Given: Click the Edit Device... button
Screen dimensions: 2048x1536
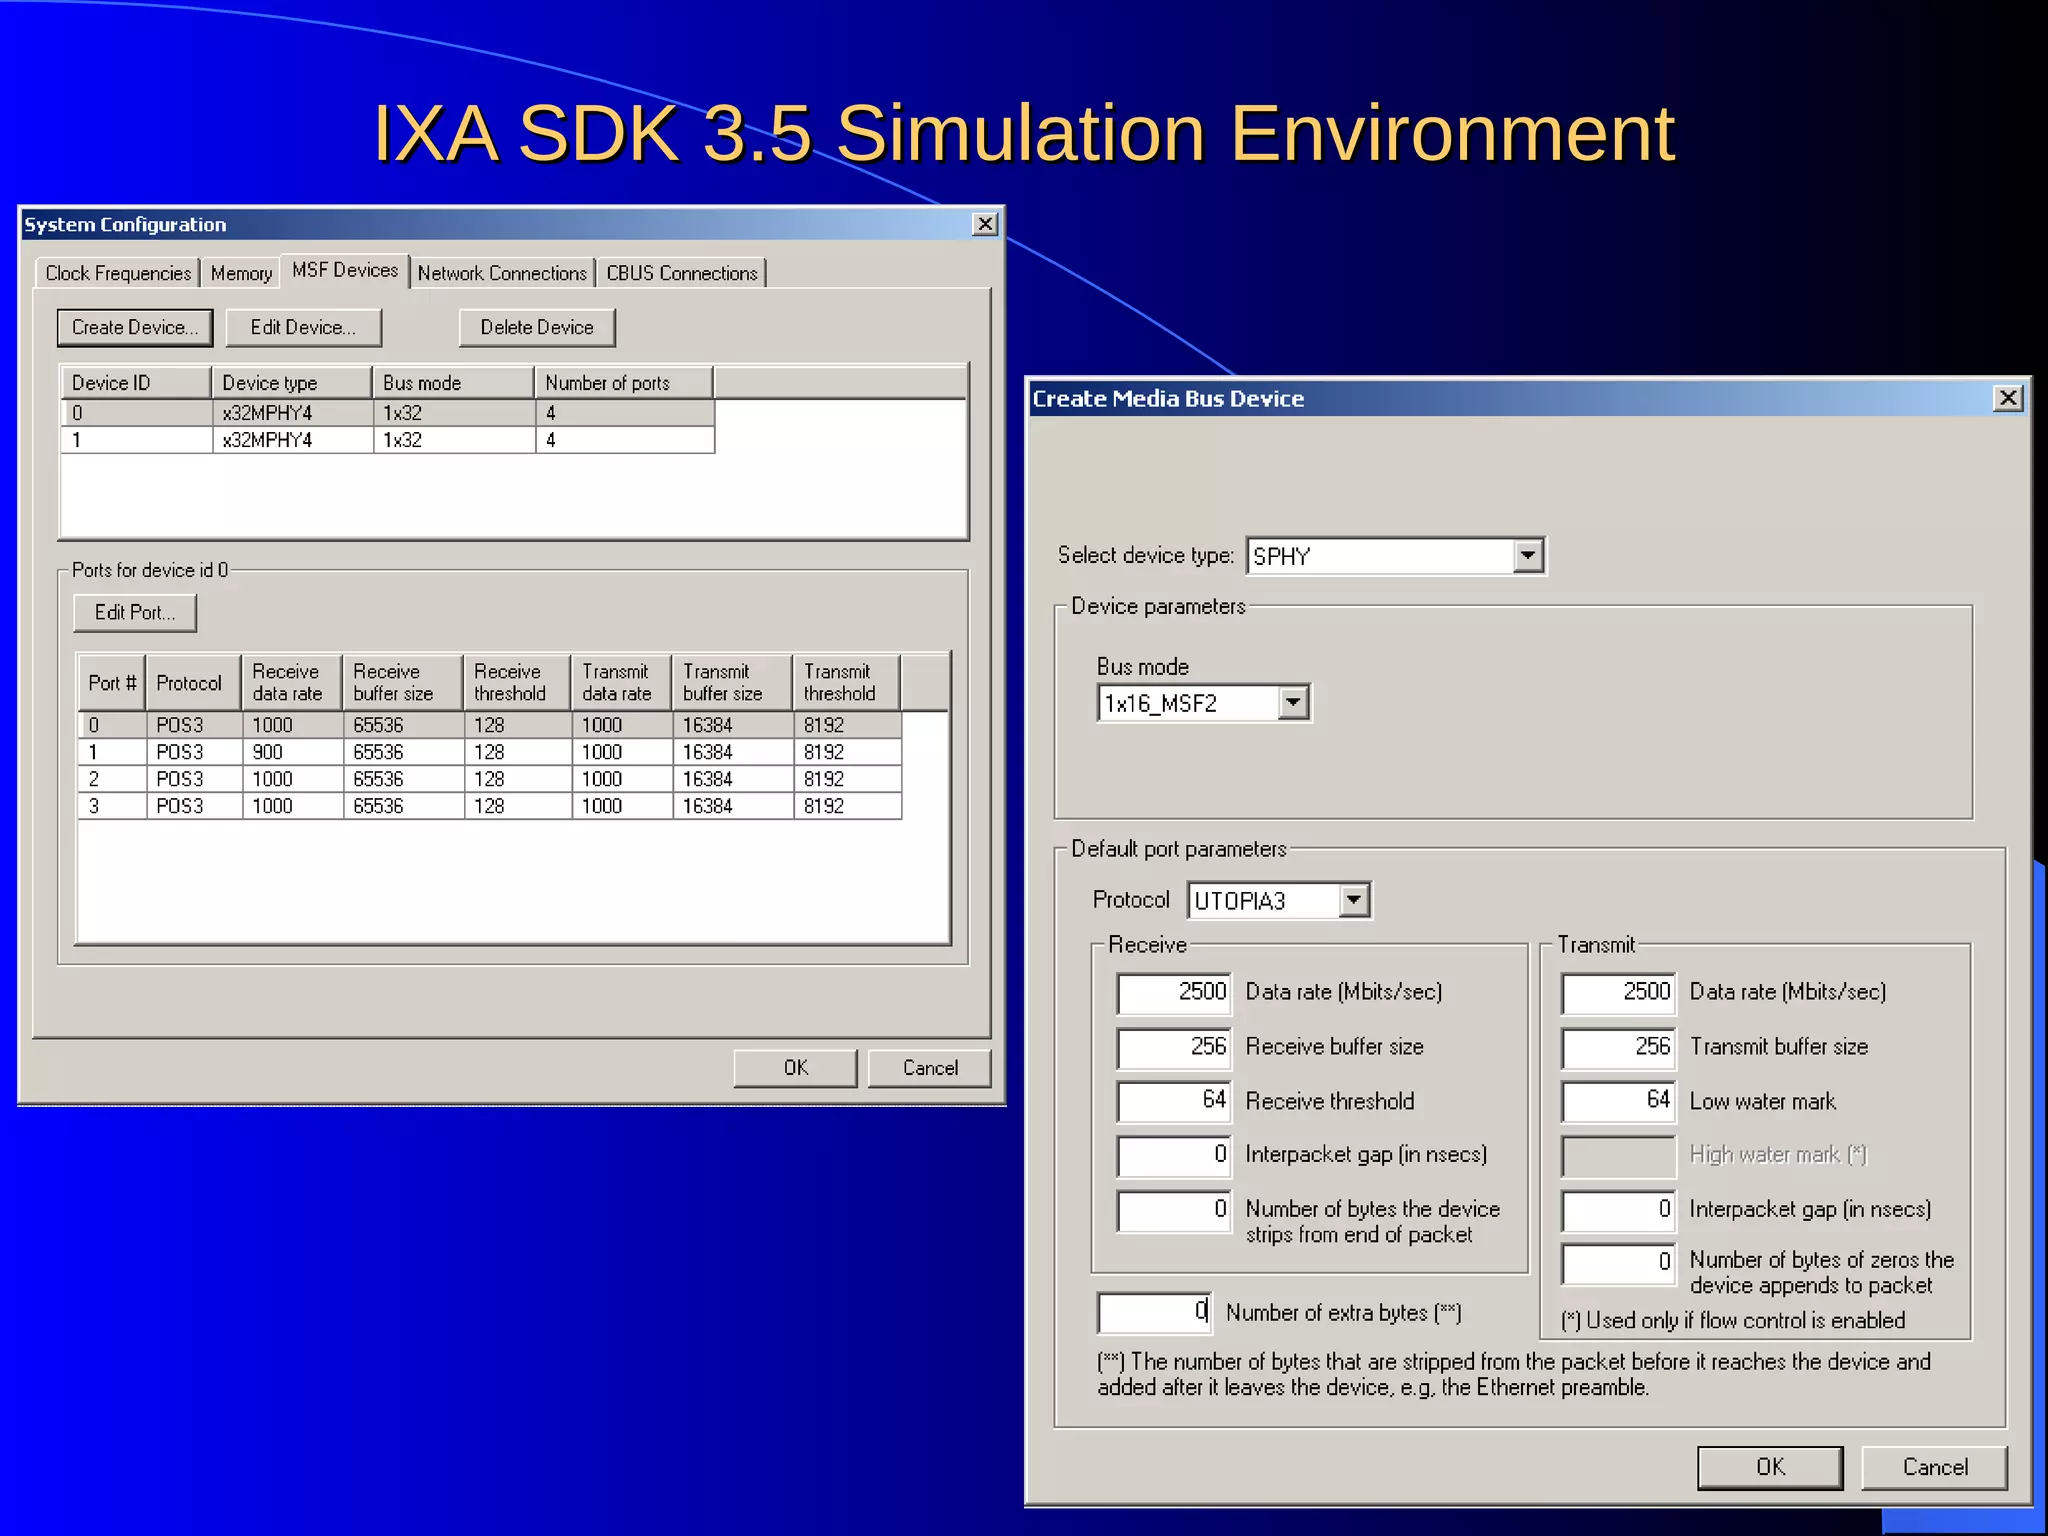Looking at the screenshot, I should [x=303, y=328].
